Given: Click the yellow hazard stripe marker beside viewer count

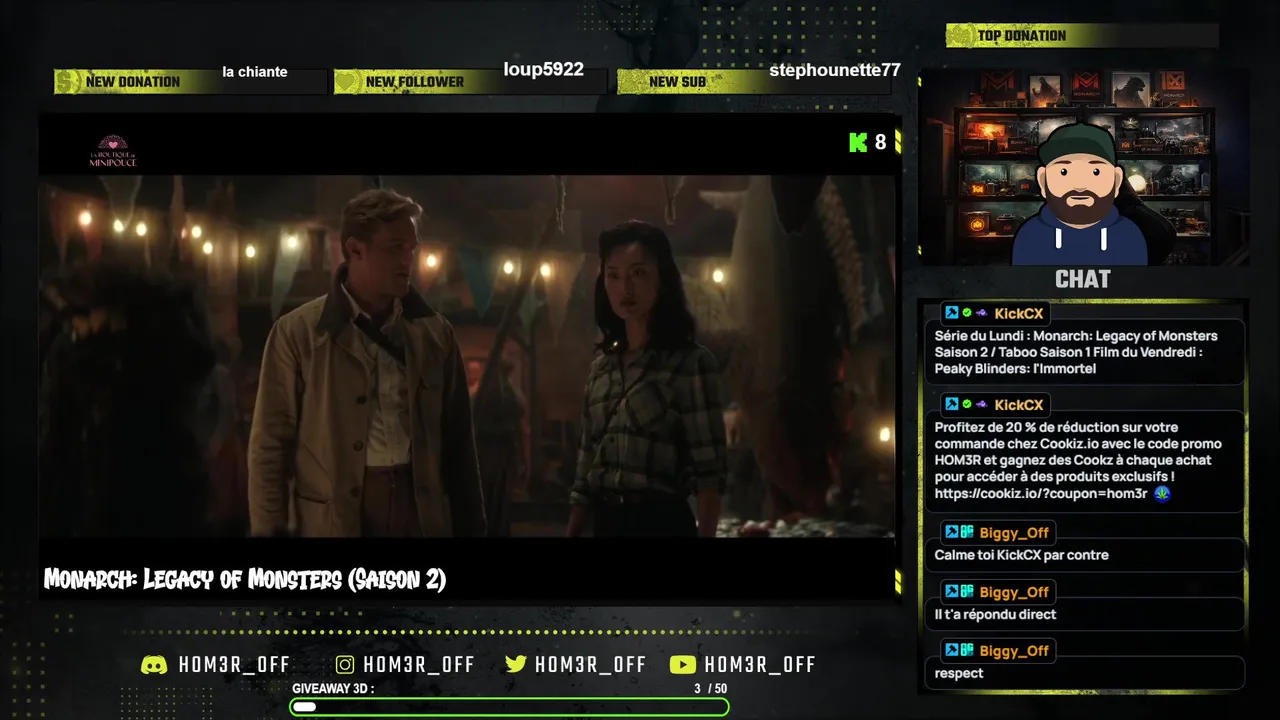Looking at the screenshot, I should [898, 142].
